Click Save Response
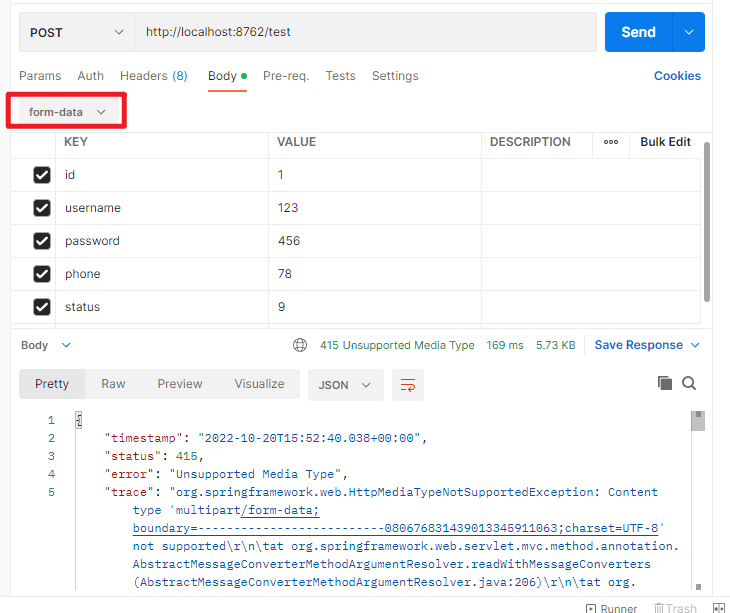The height and width of the screenshot is (613, 730). 639,345
